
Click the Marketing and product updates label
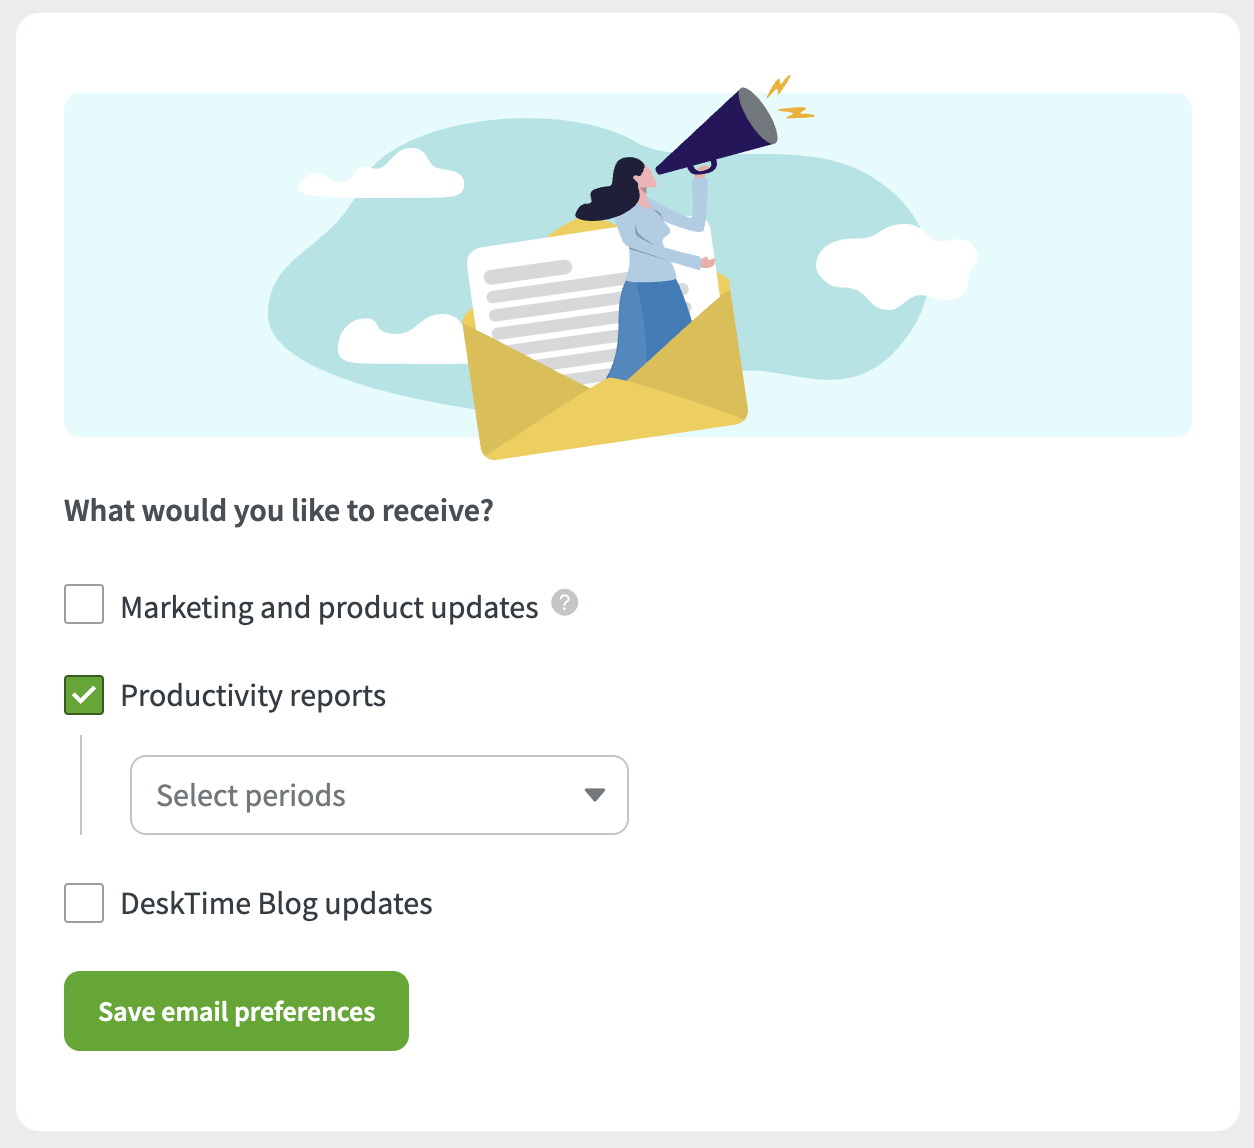click(x=329, y=608)
